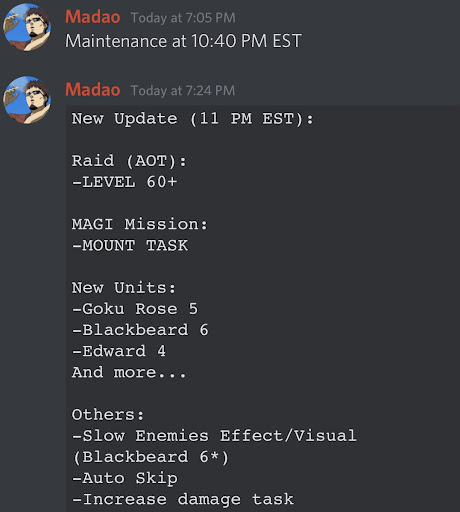Click the '-Increase damage task' line

pos(183,499)
